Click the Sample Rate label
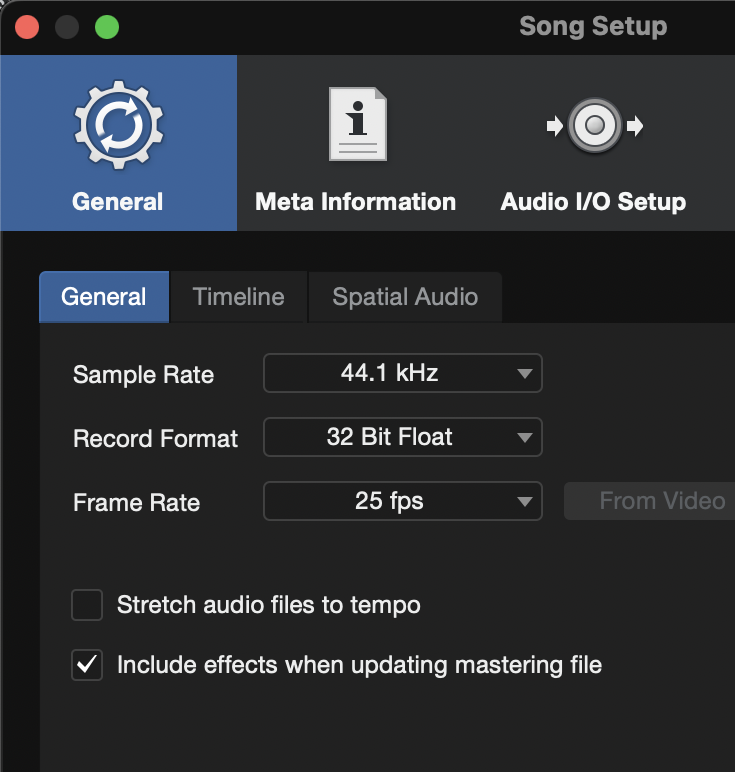 143,375
